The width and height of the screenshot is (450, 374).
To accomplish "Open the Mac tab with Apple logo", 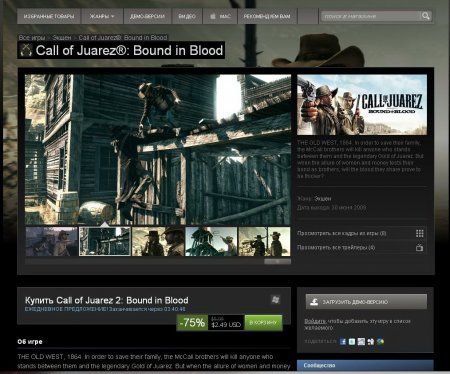I will [220, 16].
